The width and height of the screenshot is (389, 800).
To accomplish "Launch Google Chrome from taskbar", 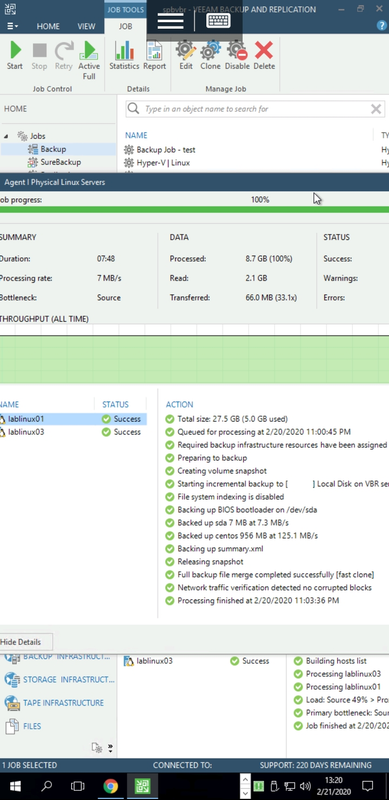I will [110, 786].
